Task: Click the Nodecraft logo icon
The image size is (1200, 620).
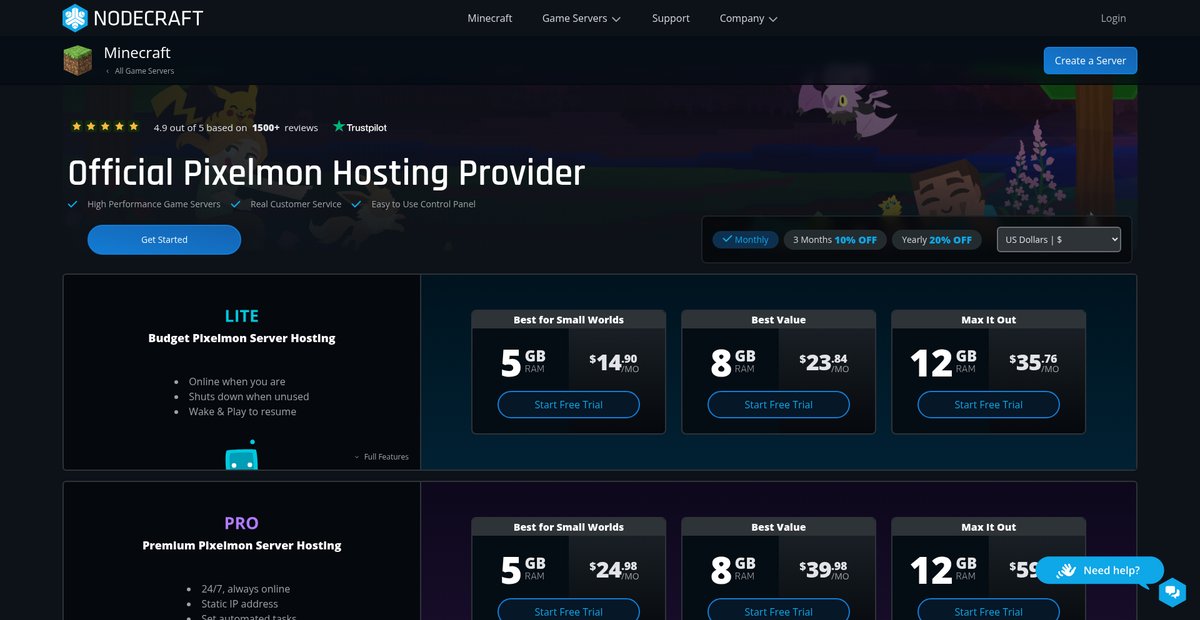Action: (x=75, y=18)
